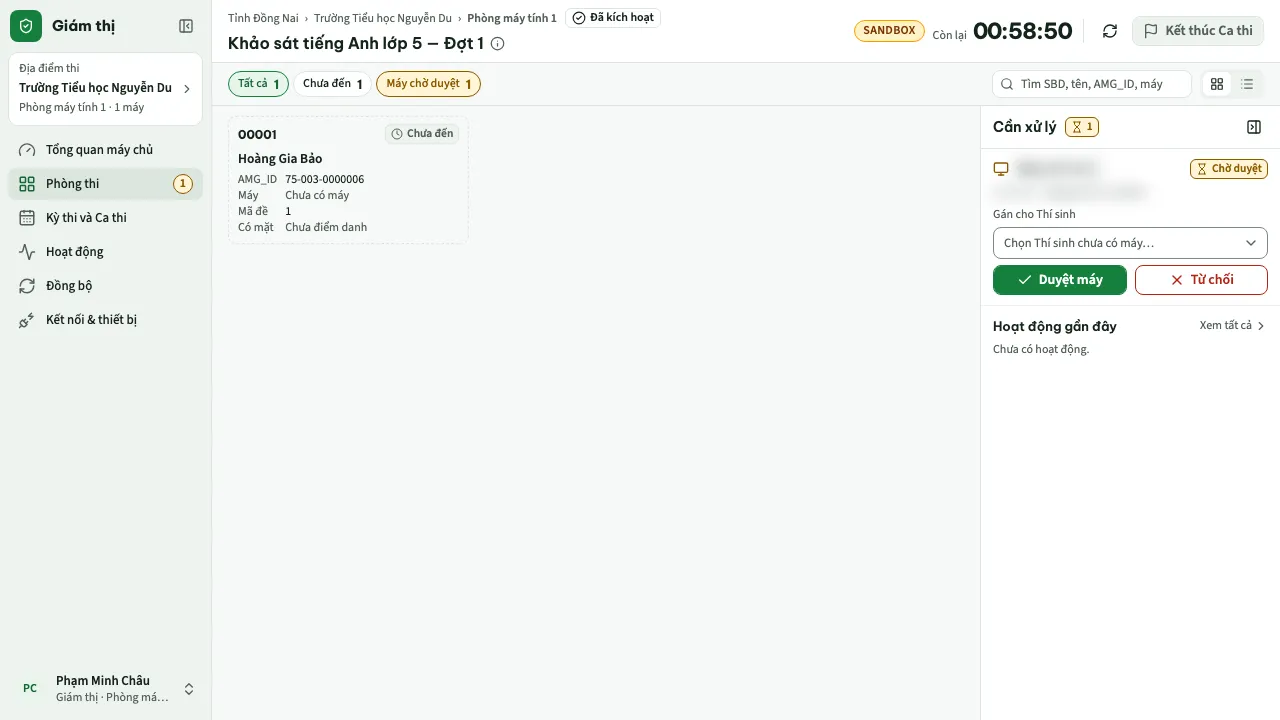
Task: Click the Chưa điểm danh attendance value
Action: coord(326,228)
